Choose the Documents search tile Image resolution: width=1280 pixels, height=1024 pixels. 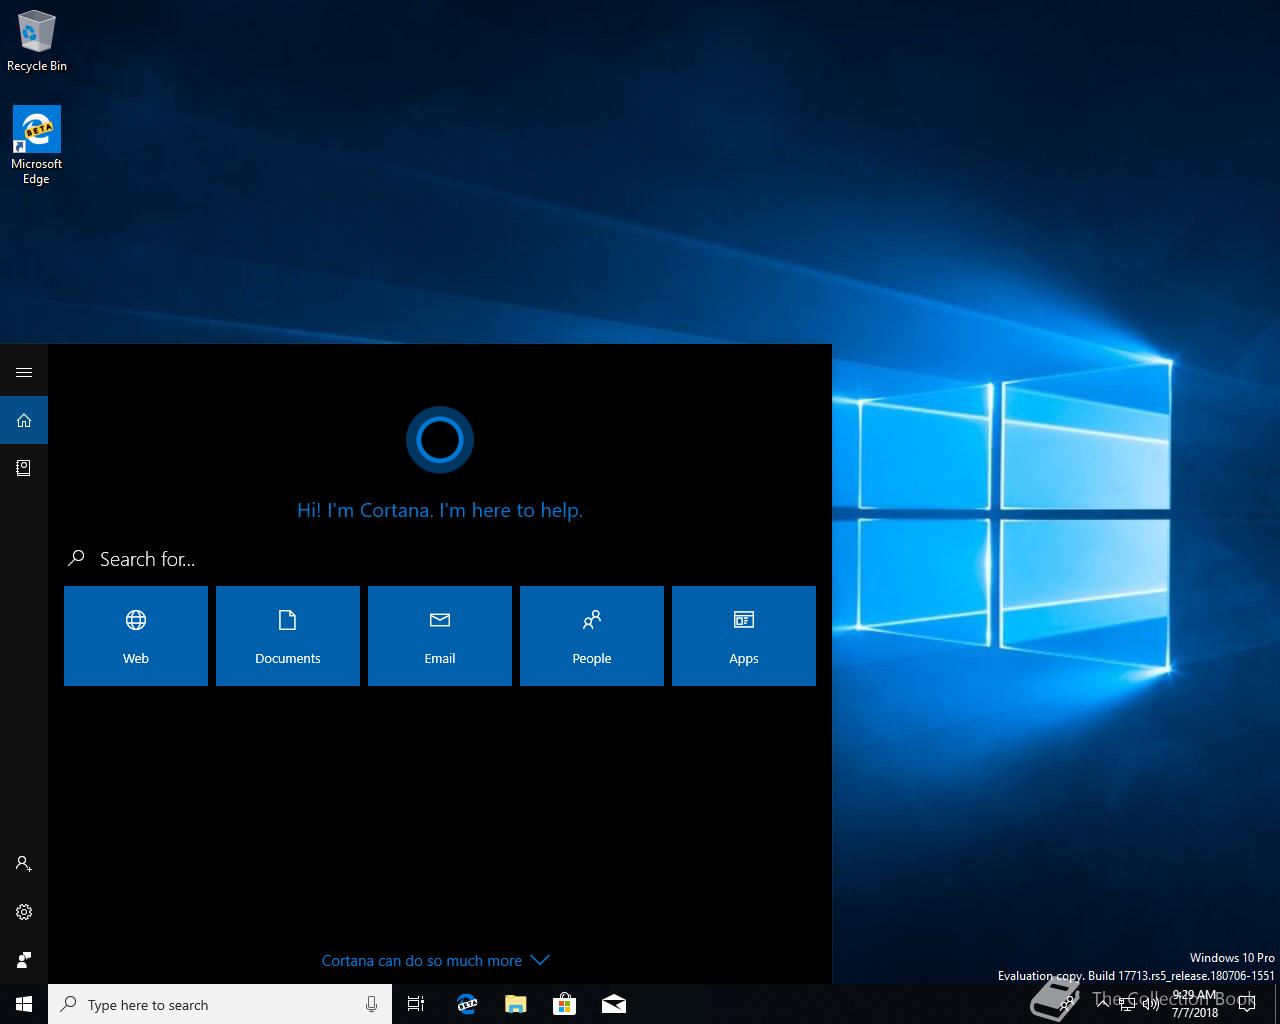(x=288, y=636)
